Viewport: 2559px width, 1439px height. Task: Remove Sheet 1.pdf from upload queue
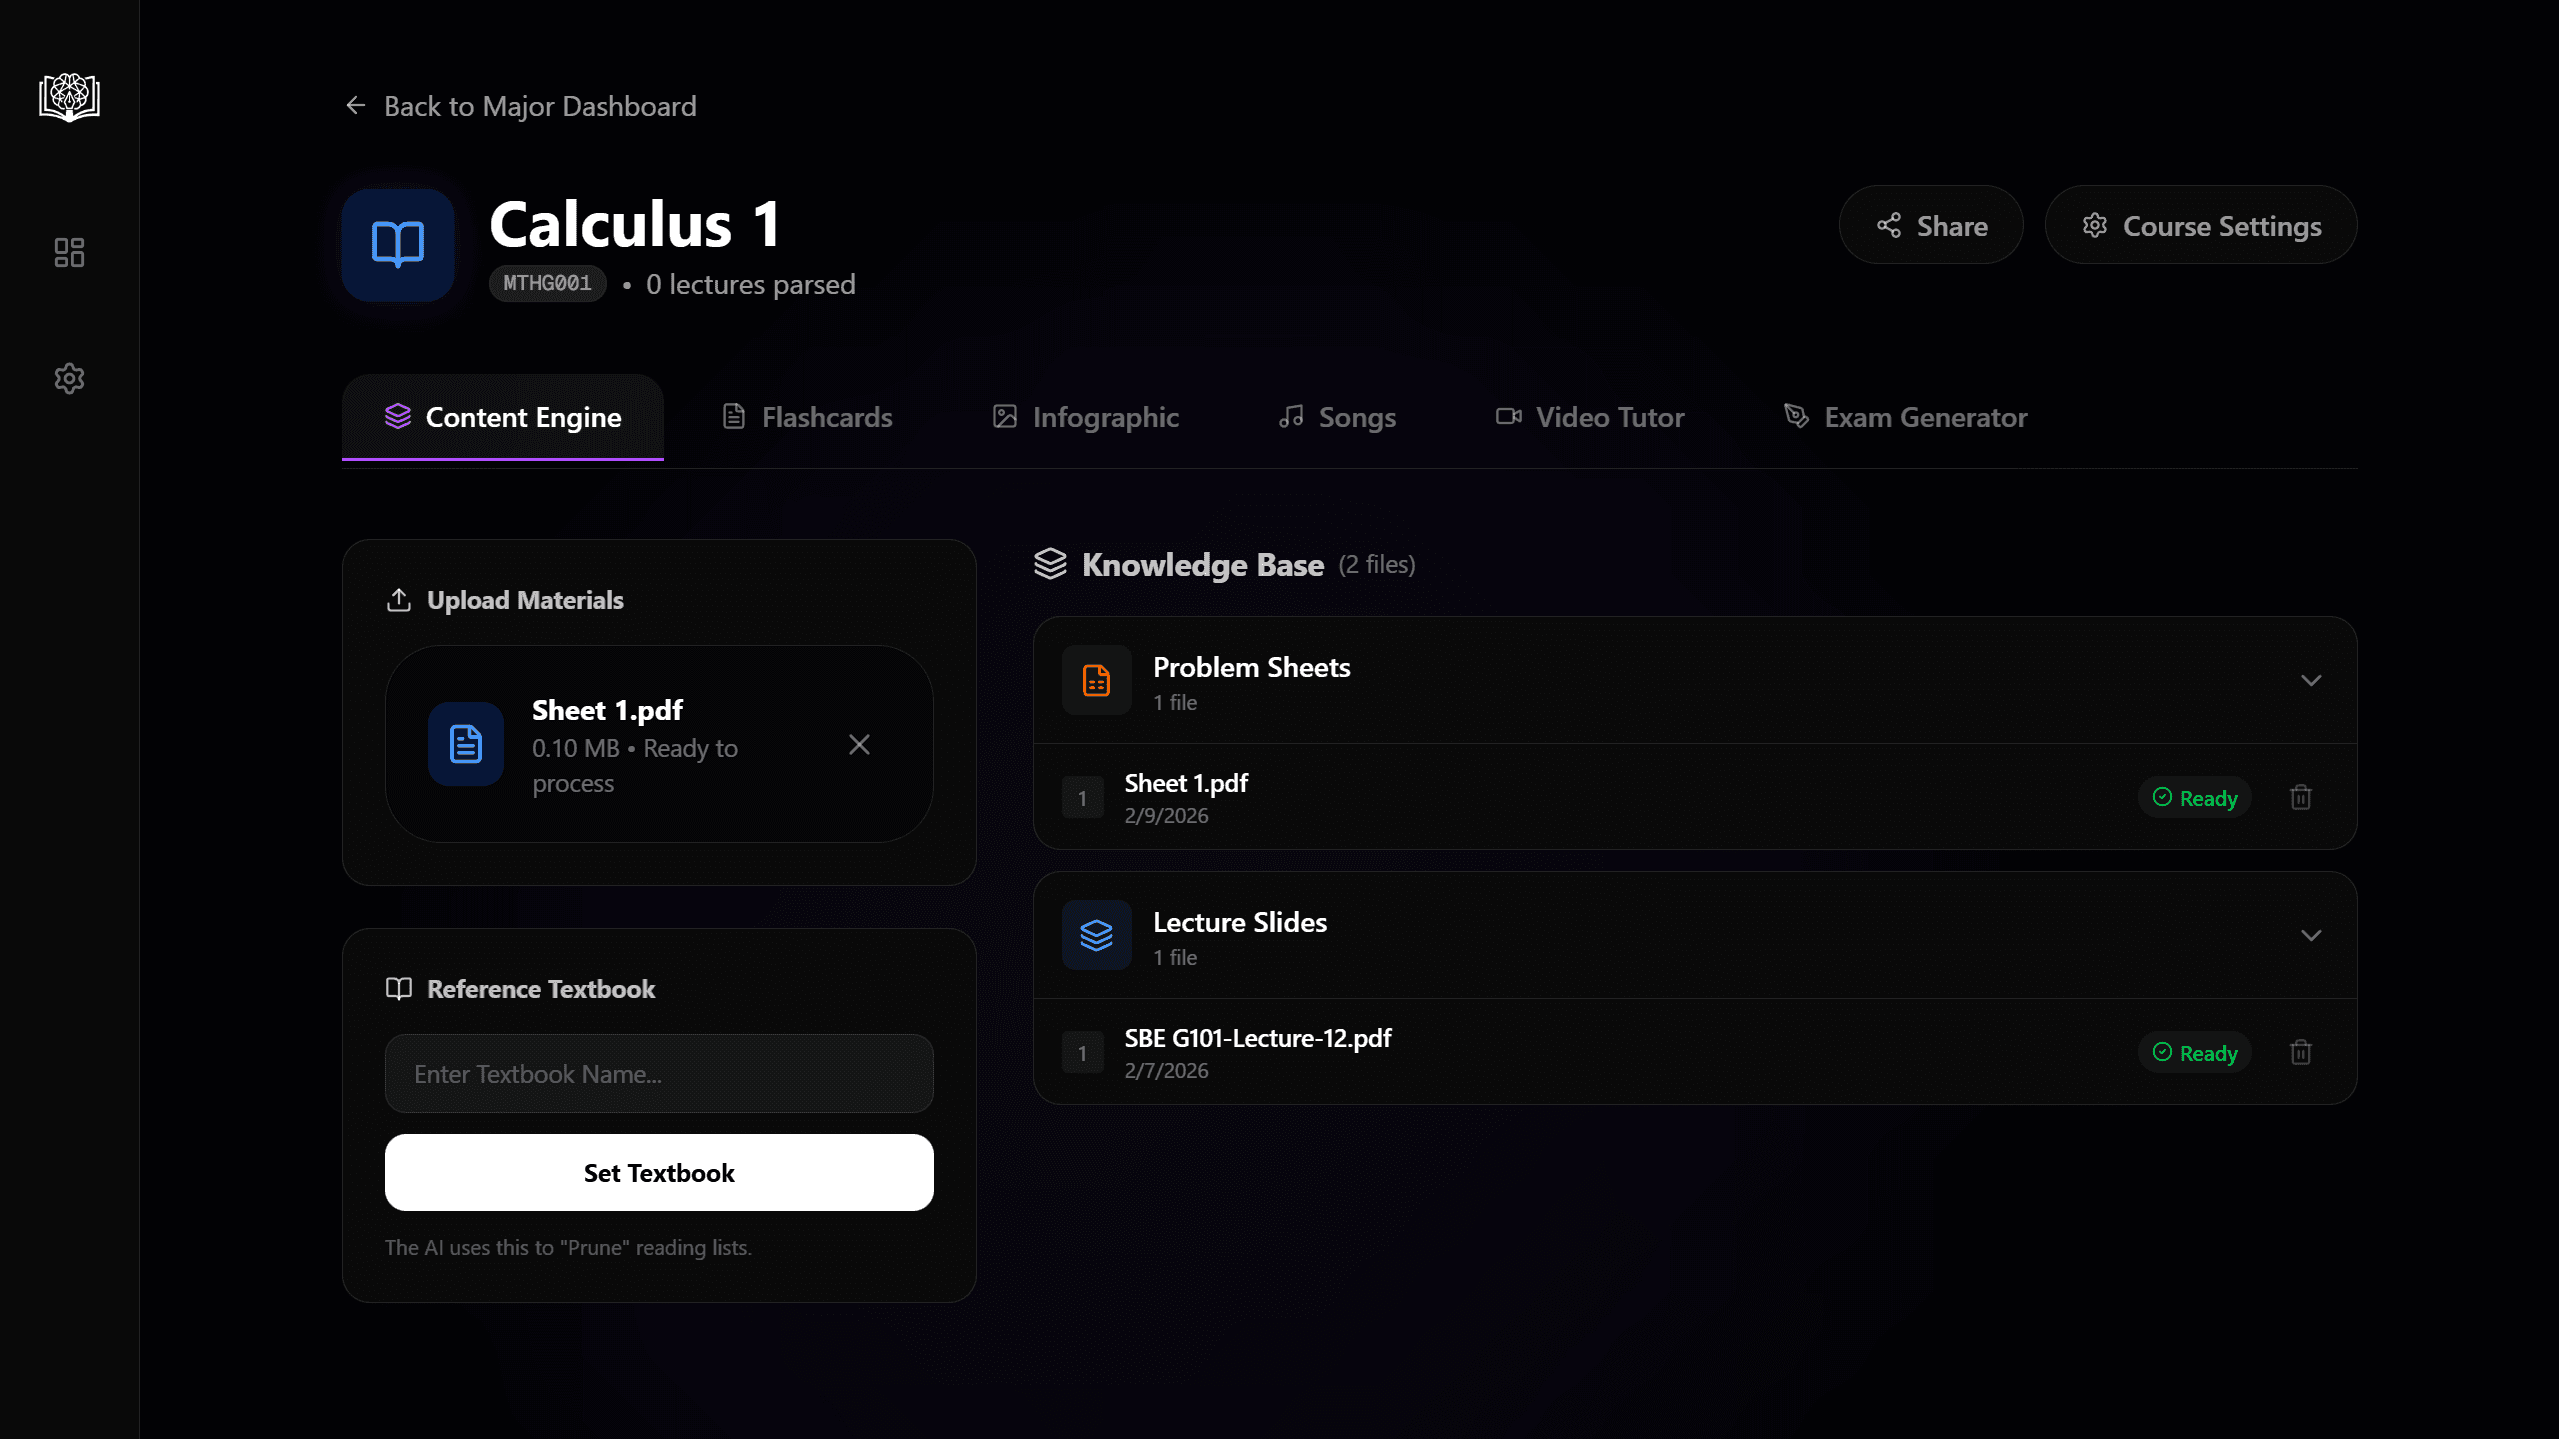coord(860,744)
